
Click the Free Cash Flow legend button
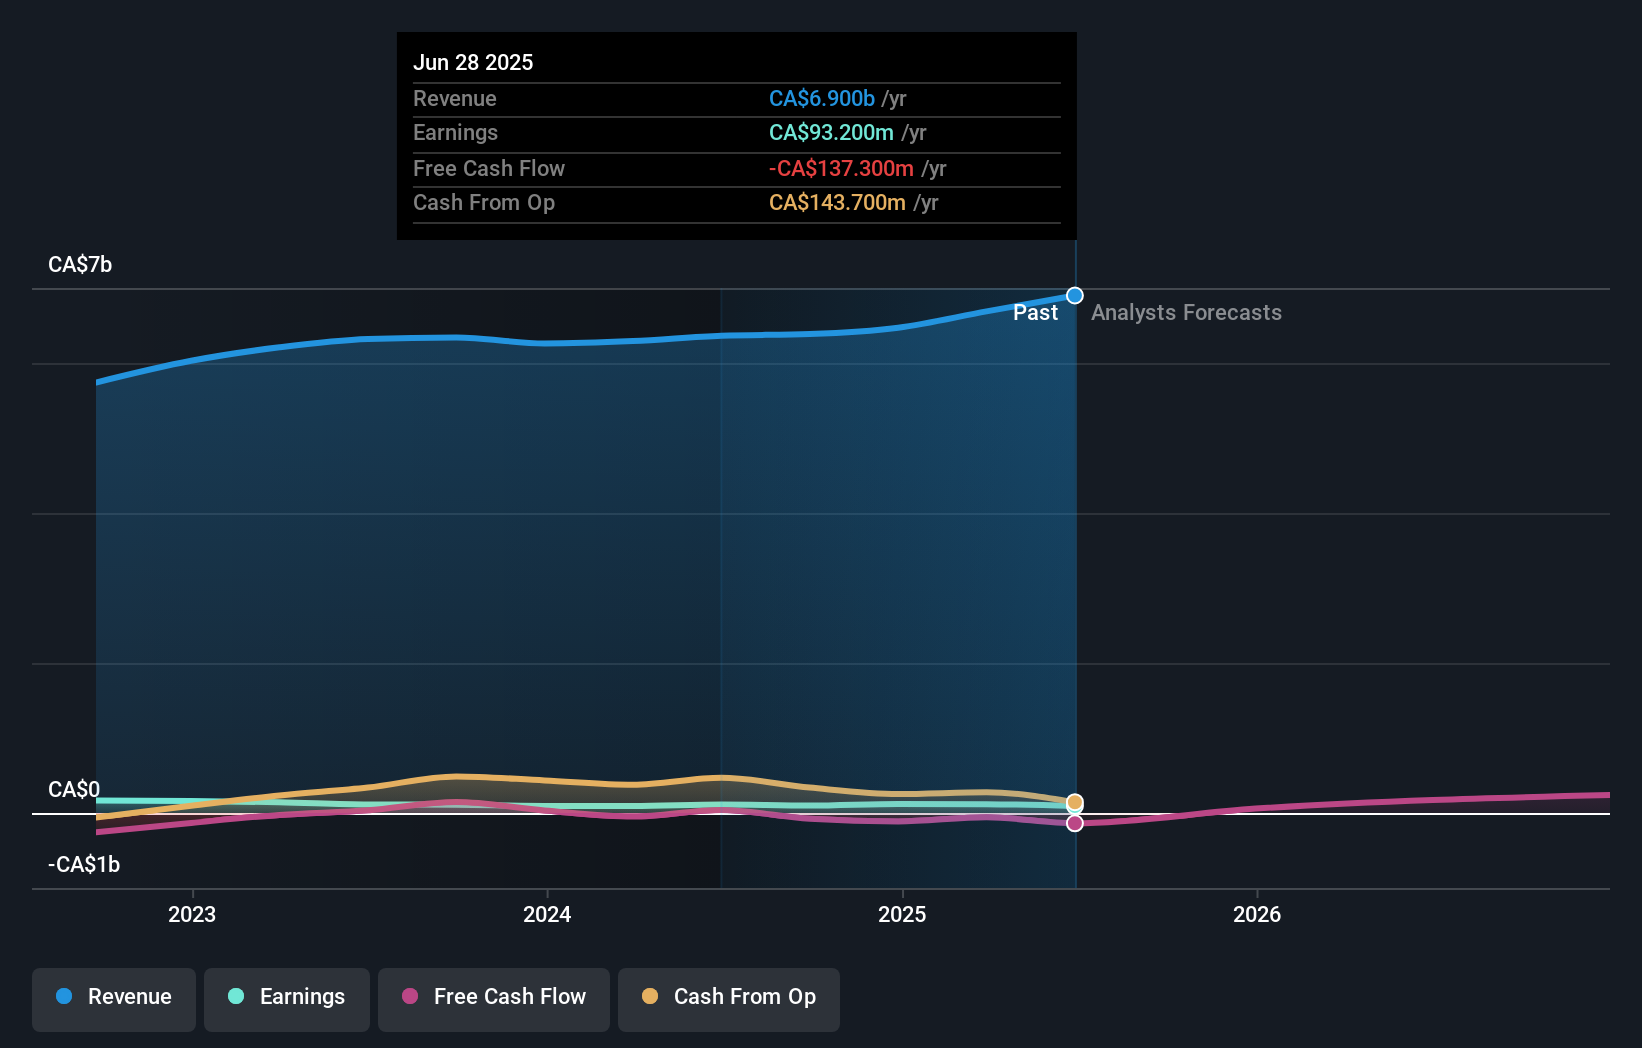pyautogui.click(x=493, y=997)
